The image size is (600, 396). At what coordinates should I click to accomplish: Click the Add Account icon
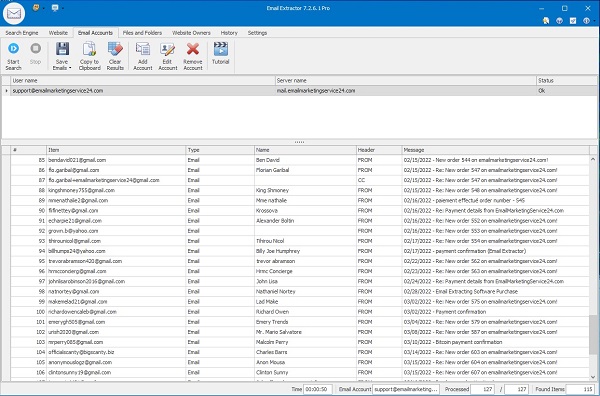coord(143,49)
